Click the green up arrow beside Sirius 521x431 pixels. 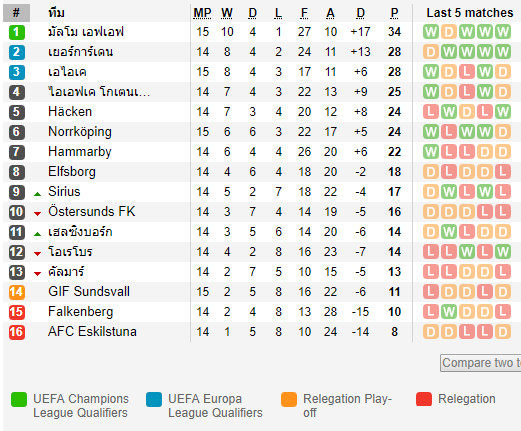(x=37, y=194)
